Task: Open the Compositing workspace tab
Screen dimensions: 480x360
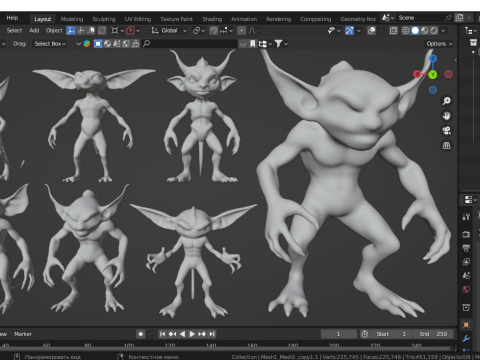Action: point(316,19)
